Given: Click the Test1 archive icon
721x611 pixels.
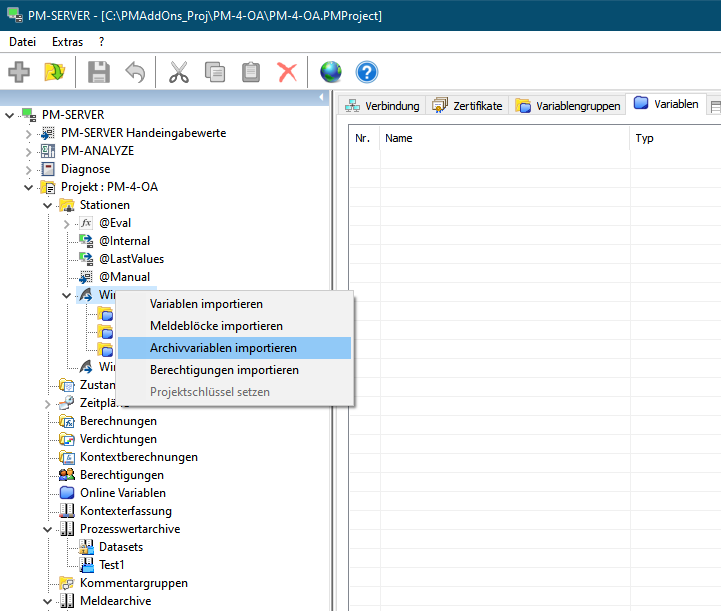Looking at the screenshot, I should point(86,565).
